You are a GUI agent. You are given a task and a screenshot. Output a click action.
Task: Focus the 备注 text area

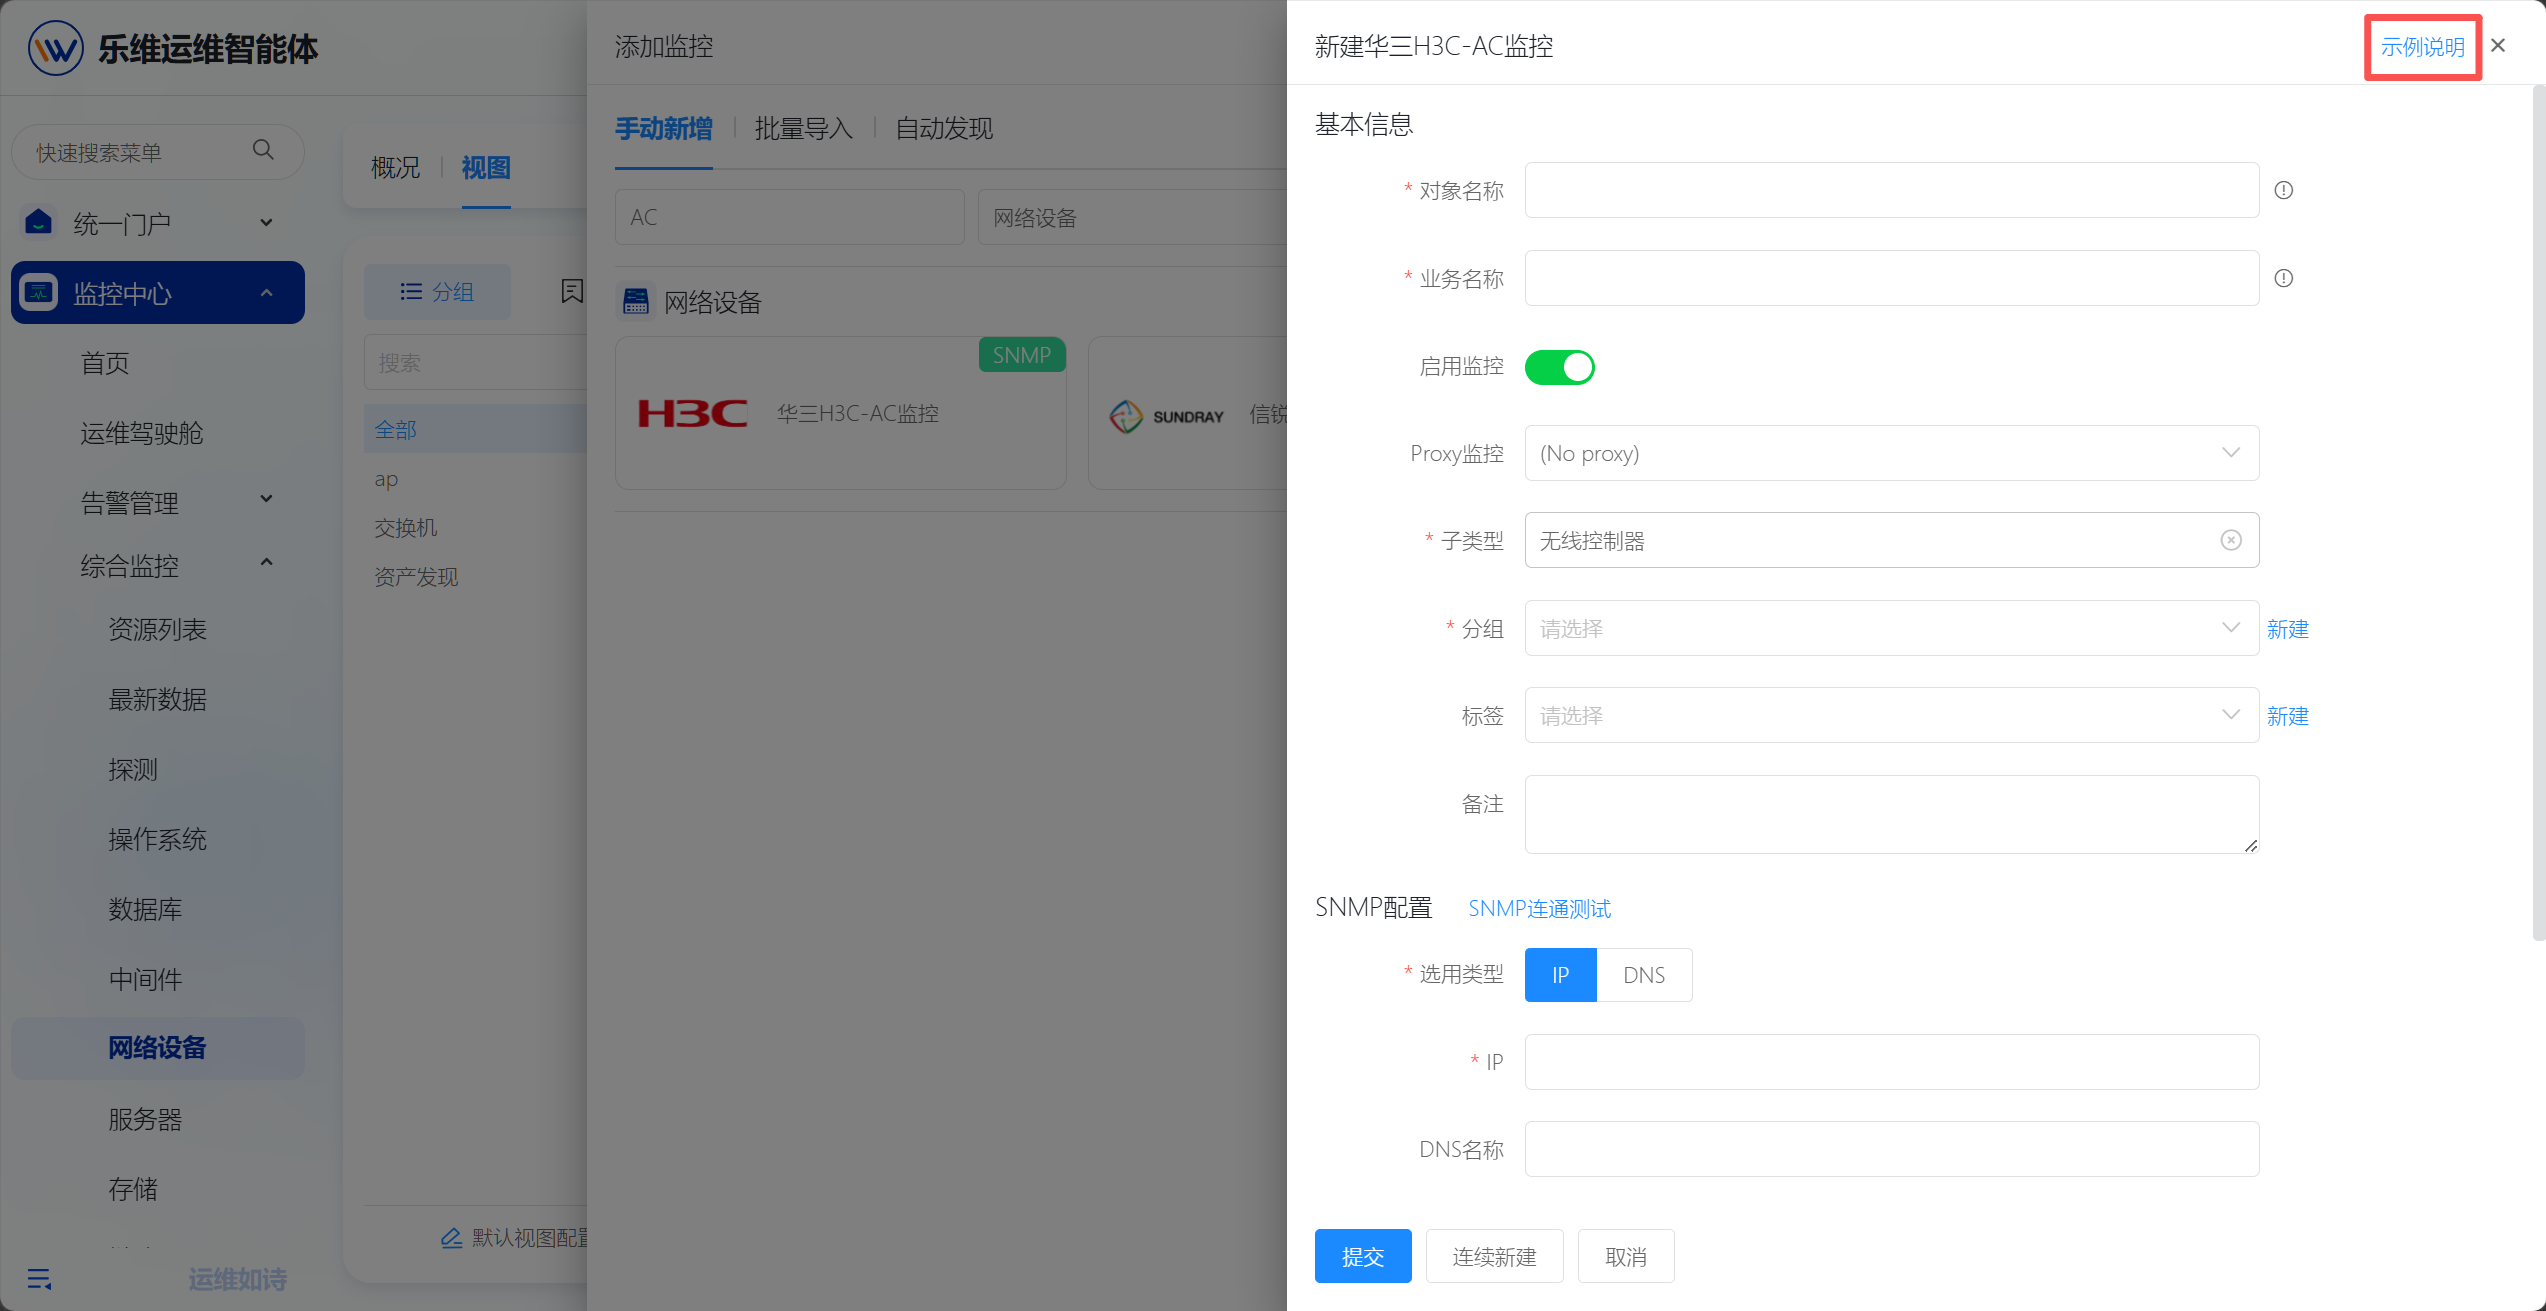coord(1891,814)
